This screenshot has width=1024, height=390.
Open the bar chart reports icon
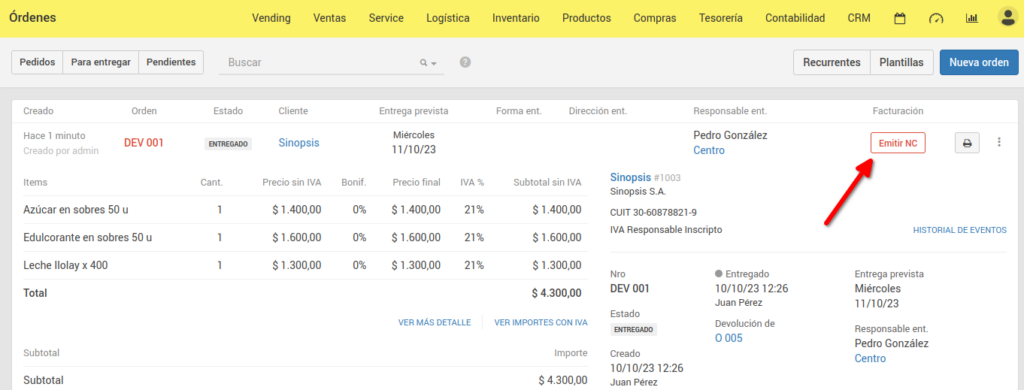pyautogui.click(x=972, y=18)
